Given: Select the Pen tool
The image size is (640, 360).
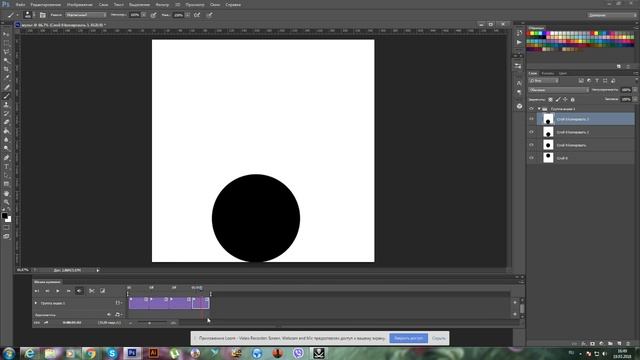Looking at the screenshot, I should [x=6, y=158].
